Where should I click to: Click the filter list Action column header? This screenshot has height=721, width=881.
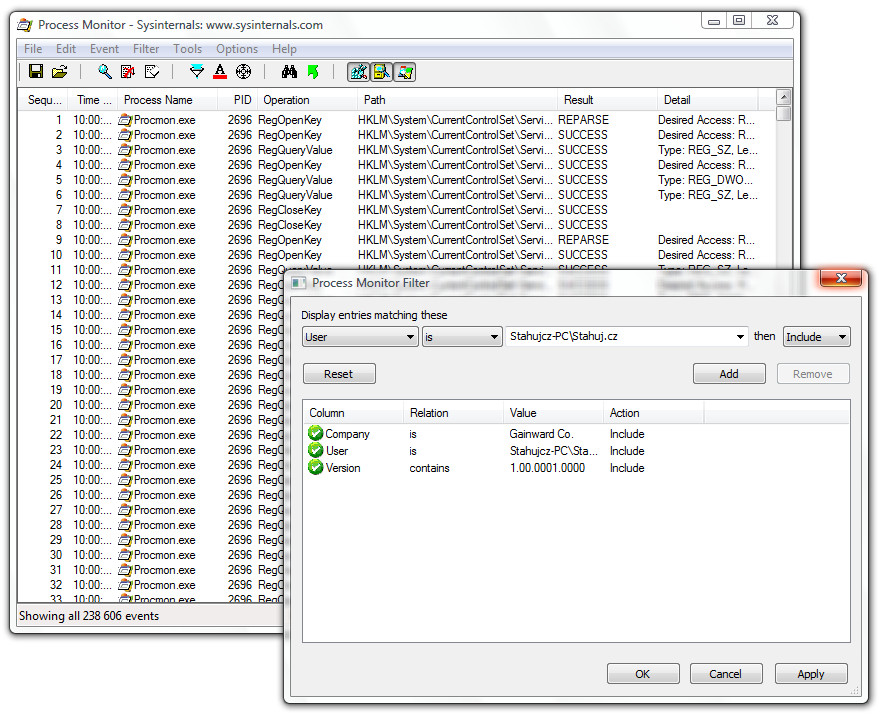click(654, 413)
